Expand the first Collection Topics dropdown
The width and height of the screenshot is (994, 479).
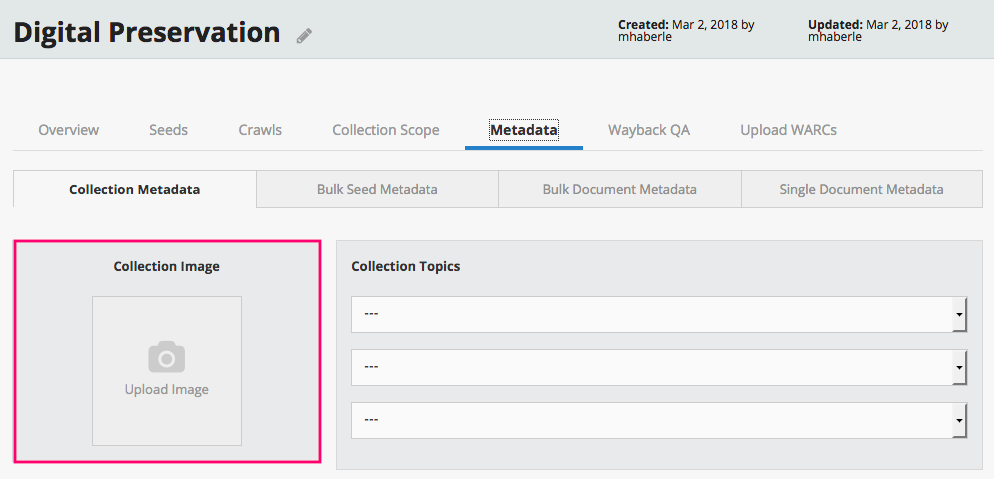tap(658, 314)
